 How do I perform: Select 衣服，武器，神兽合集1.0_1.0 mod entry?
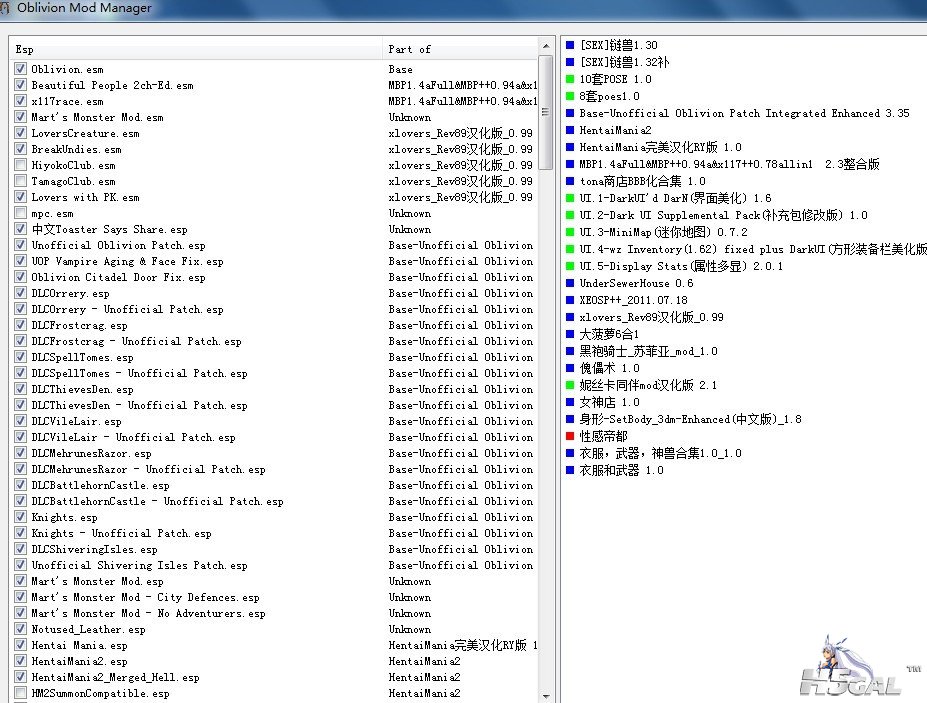pos(660,453)
